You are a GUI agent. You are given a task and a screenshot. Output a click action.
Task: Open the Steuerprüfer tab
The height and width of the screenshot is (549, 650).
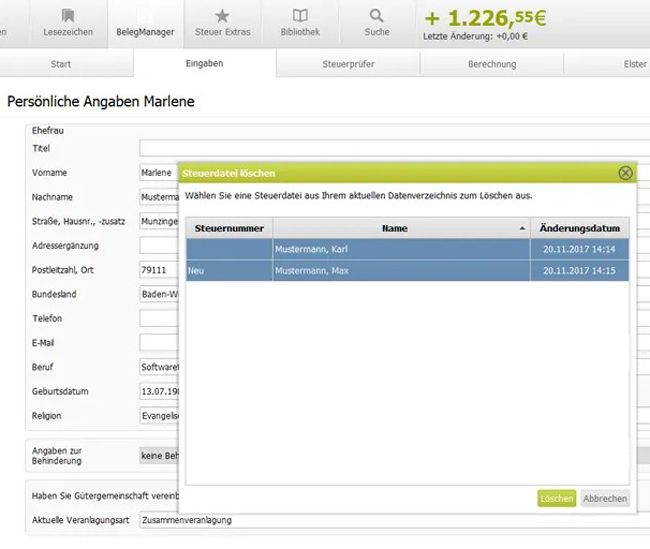[x=348, y=64]
